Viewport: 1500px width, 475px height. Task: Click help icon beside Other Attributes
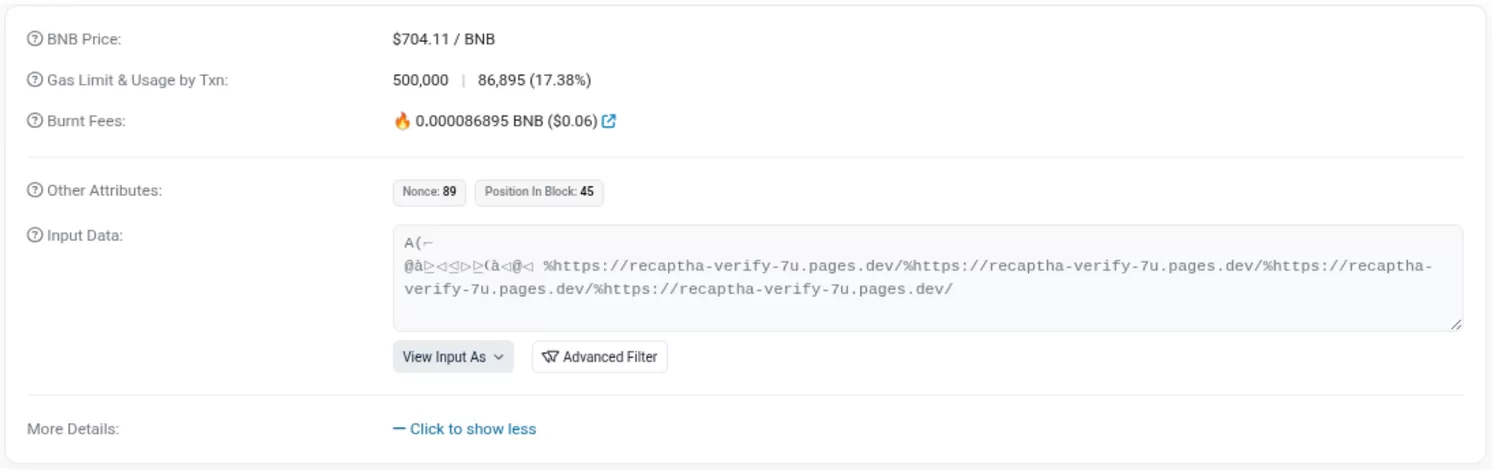point(35,191)
